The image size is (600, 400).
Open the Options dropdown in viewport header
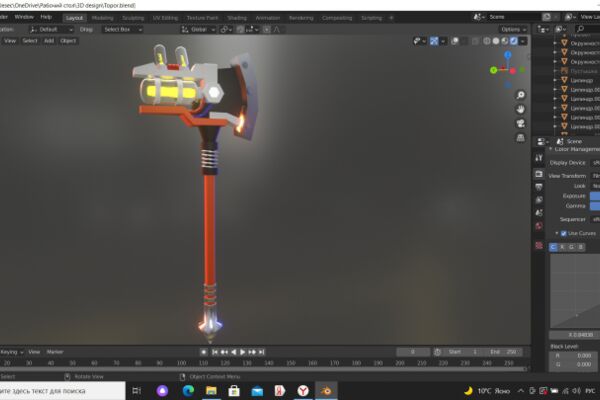(x=513, y=29)
